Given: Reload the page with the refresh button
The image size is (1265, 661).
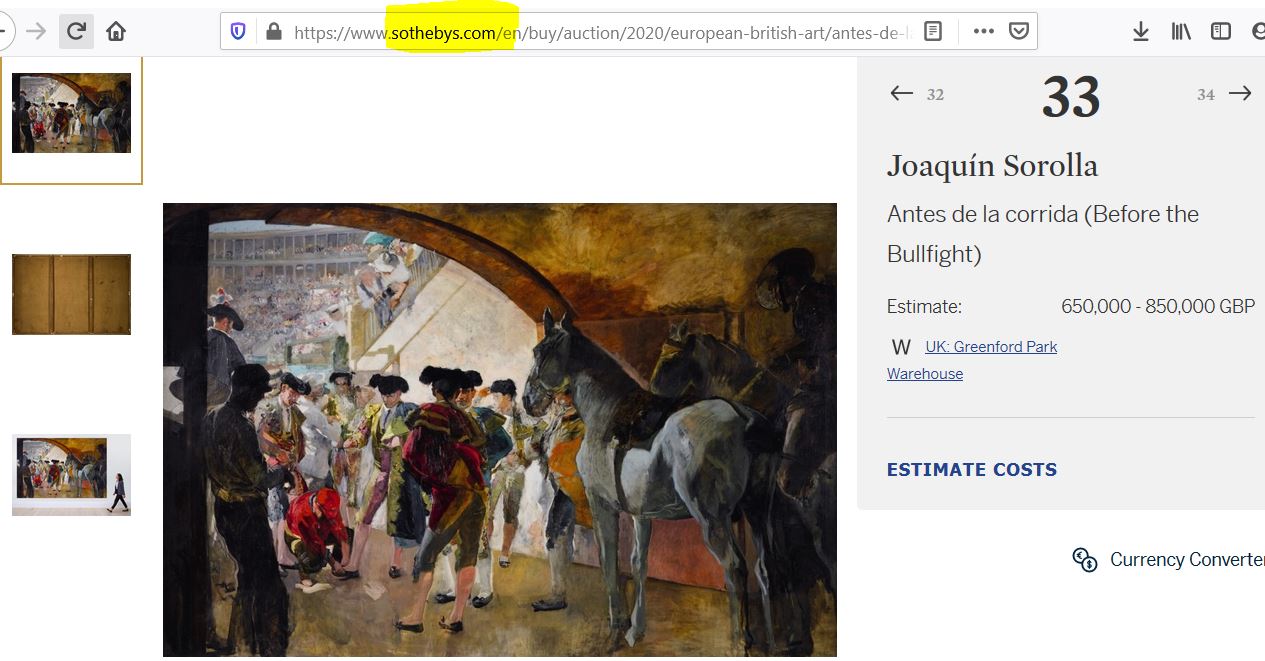Looking at the screenshot, I should 76,31.
